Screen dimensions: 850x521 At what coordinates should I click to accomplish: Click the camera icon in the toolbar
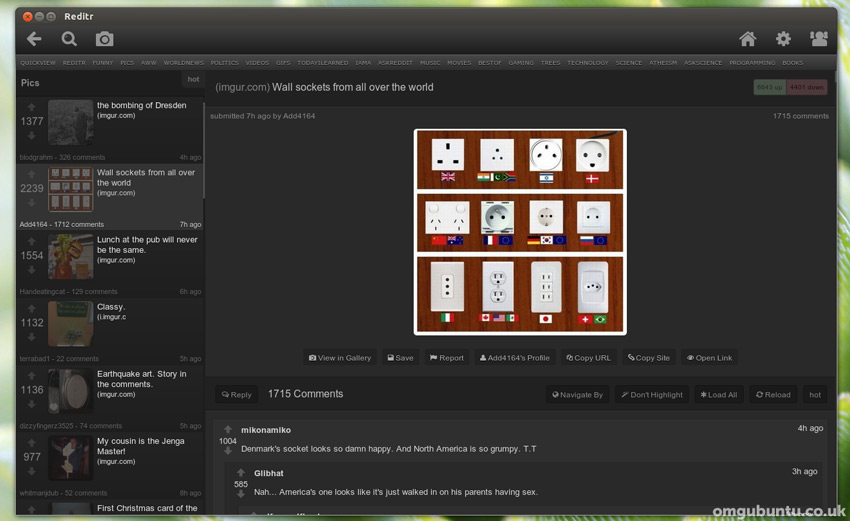[x=104, y=39]
